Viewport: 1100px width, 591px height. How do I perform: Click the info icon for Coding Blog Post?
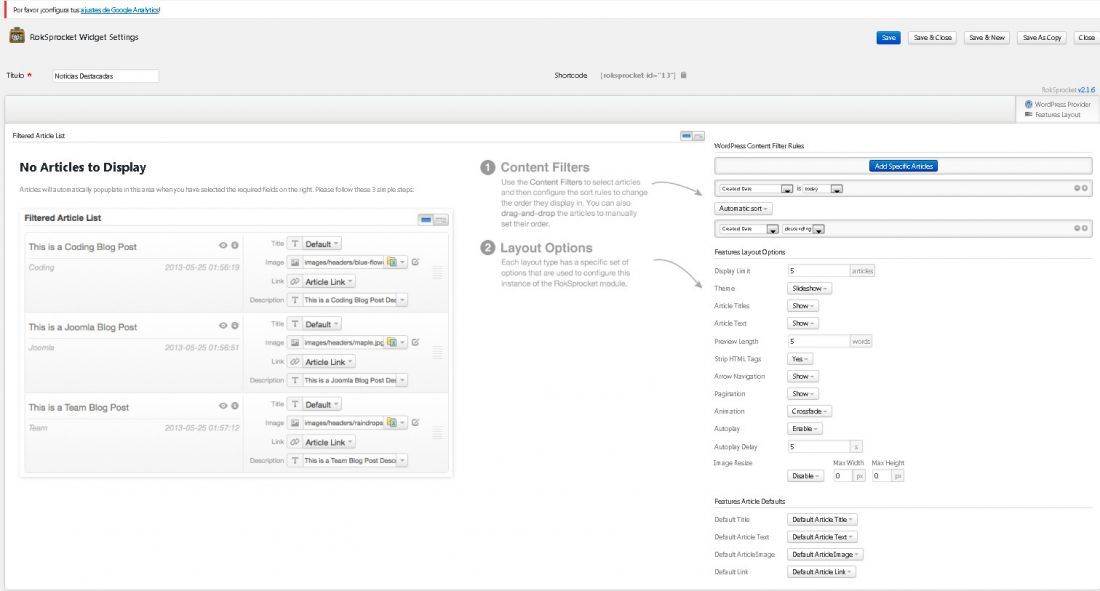[x=235, y=246]
